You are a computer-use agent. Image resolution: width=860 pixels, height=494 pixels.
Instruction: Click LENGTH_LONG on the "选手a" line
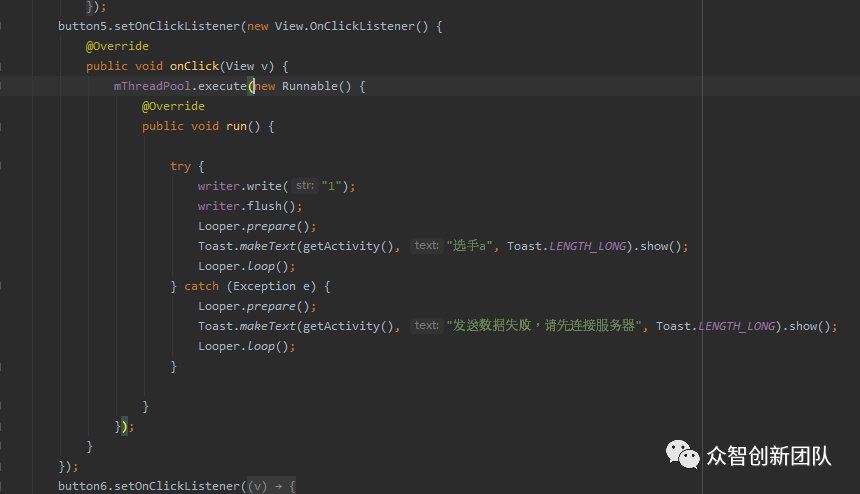(587, 246)
